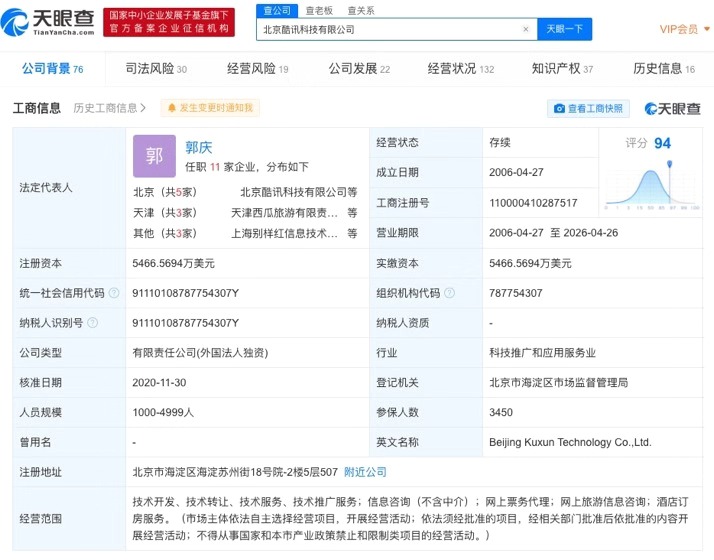
Task: Click the 发生变更时通知我 bell button
Action: [210, 108]
